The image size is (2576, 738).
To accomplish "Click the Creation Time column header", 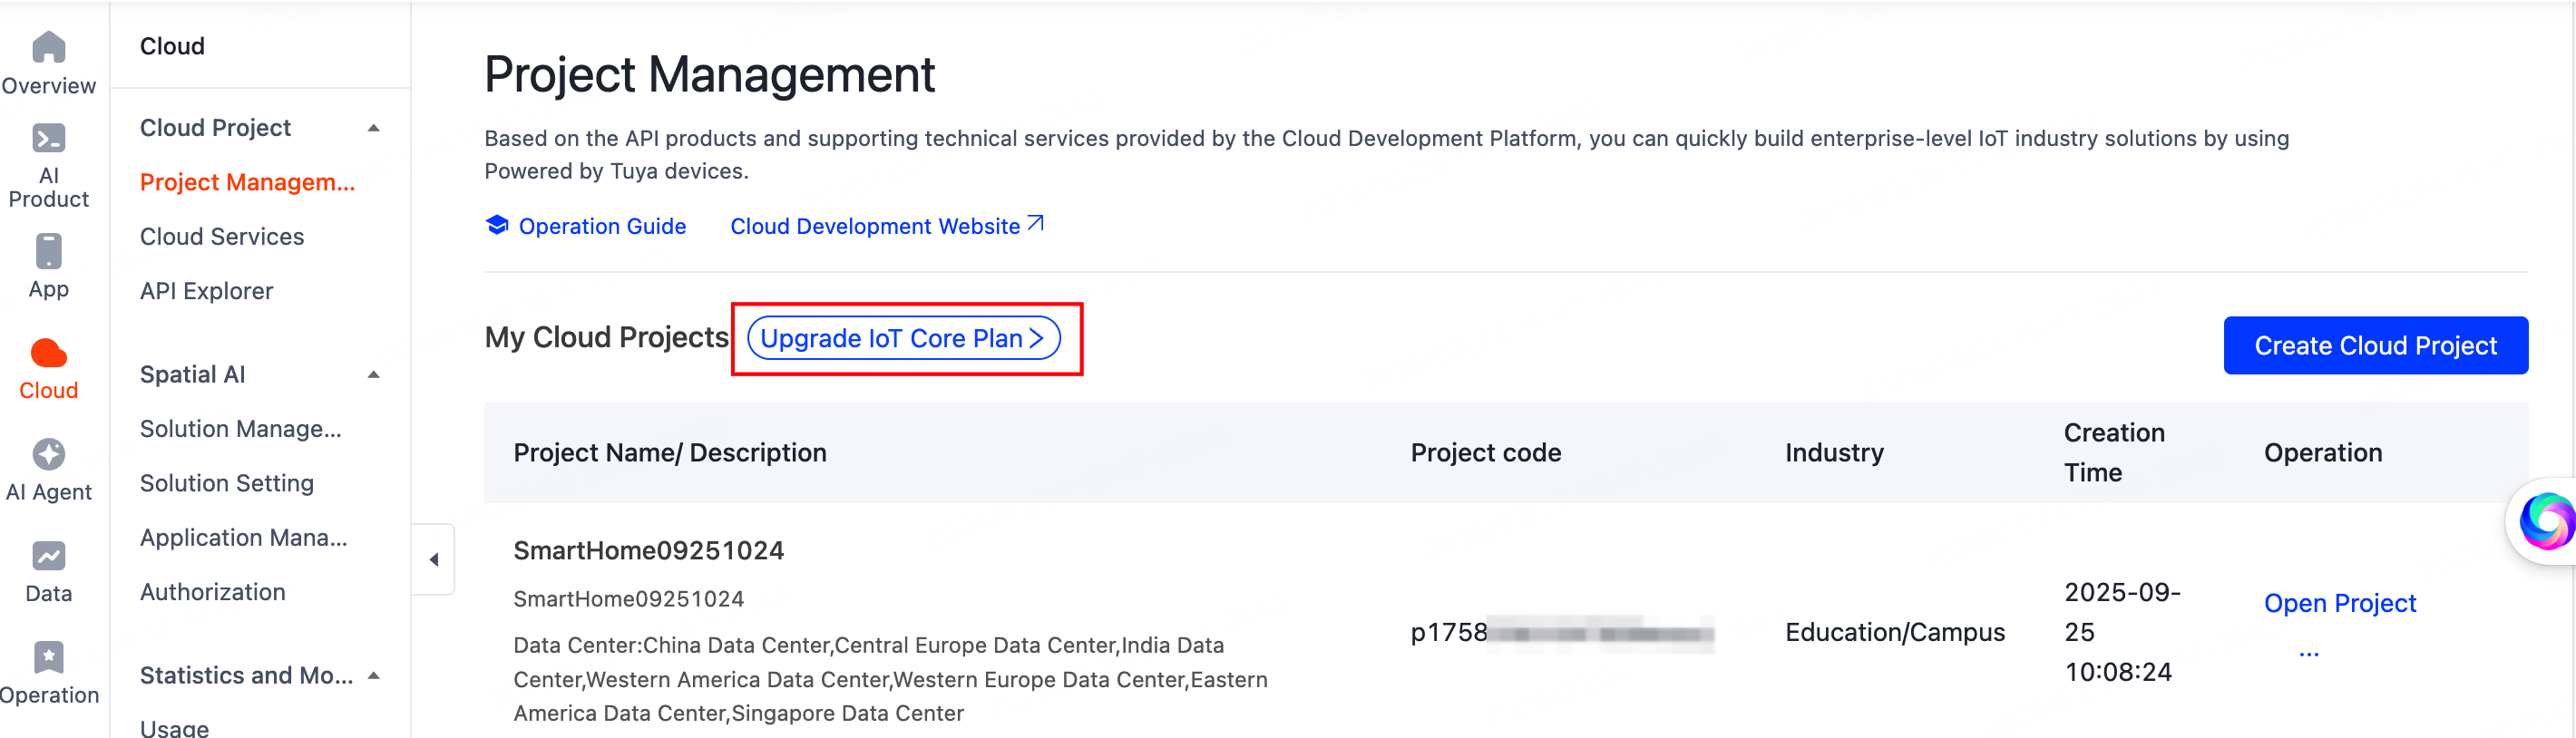I will tap(2114, 452).
